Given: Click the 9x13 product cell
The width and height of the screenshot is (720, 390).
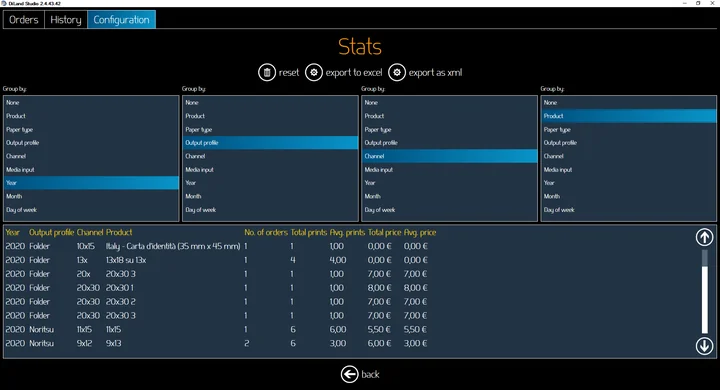Looking at the screenshot, I should (113, 343).
